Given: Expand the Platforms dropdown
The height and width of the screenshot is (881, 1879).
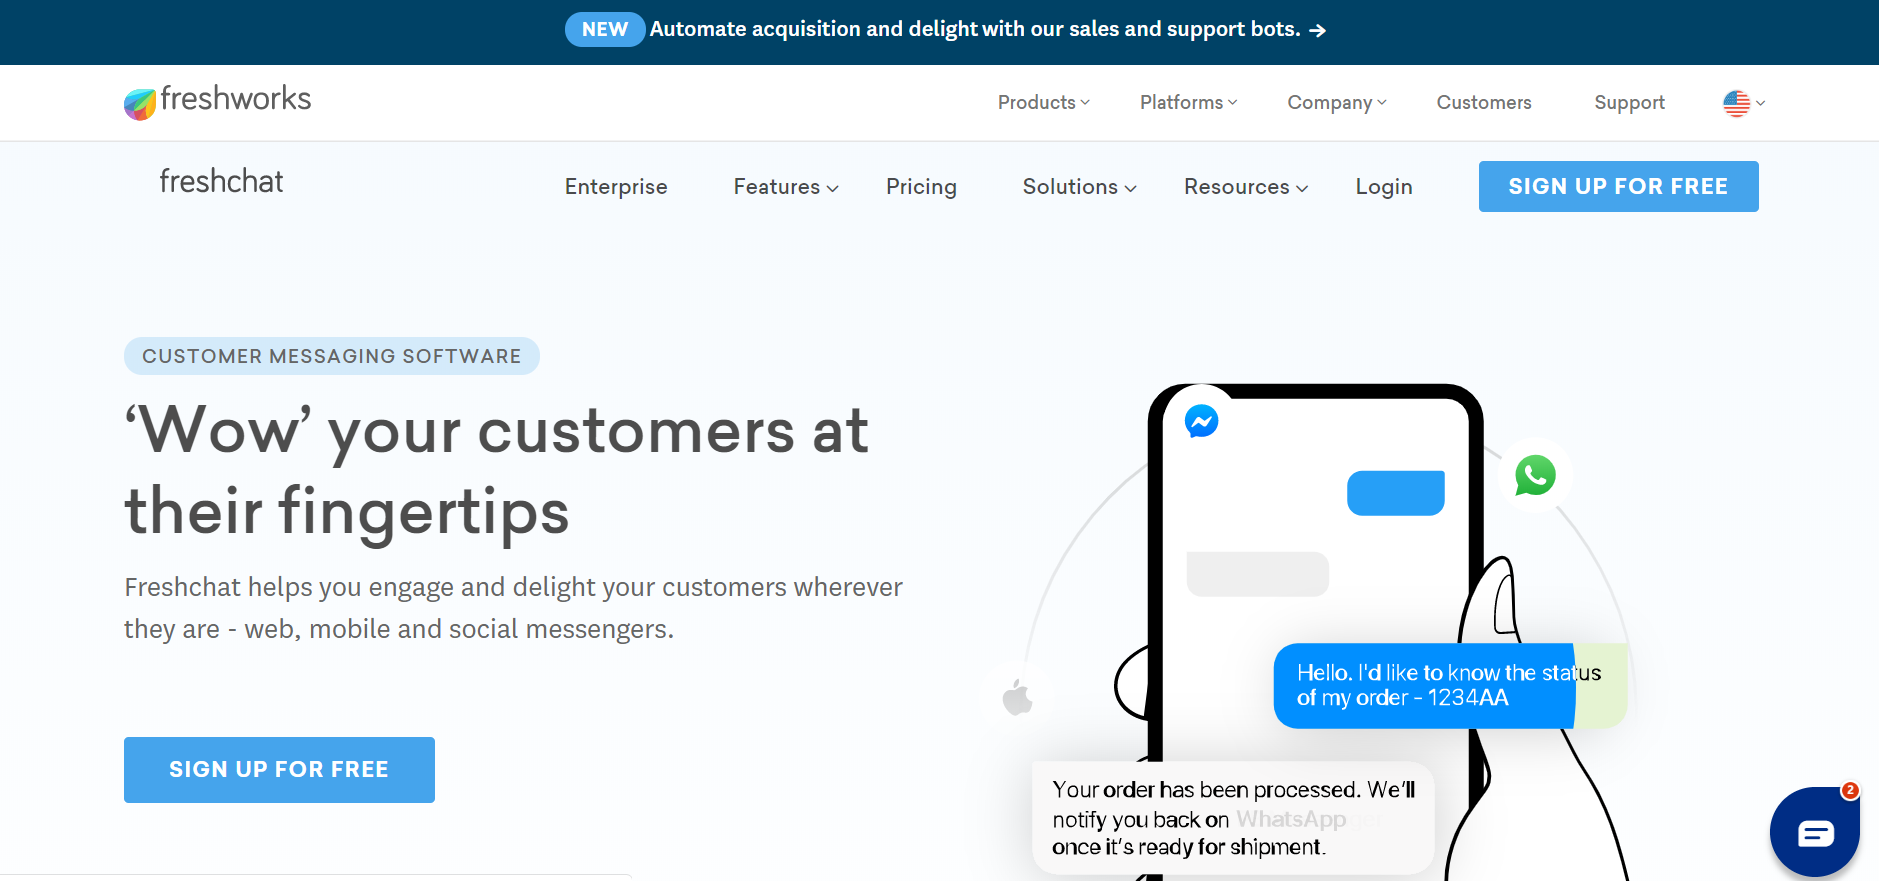Looking at the screenshot, I should [x=1189, y=102].
